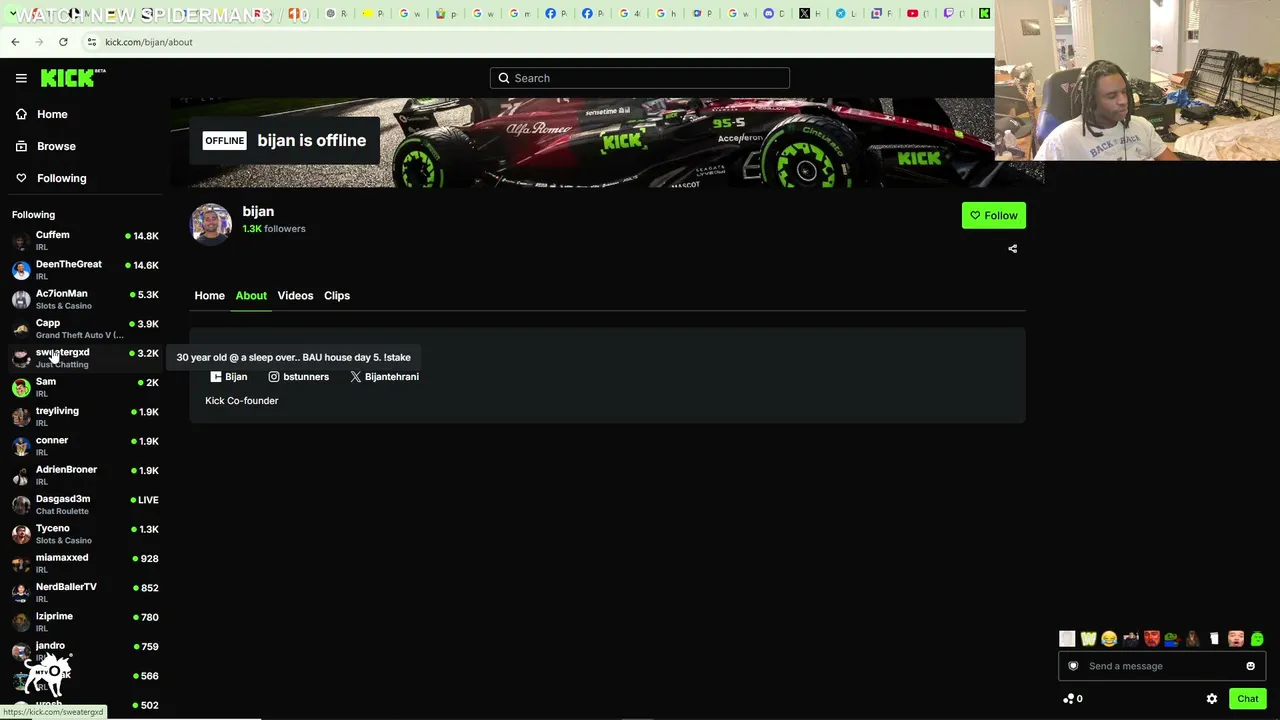1280x720 pixels.
Task: Switch to the channel Home tab
Action: [x=209, y=295]
